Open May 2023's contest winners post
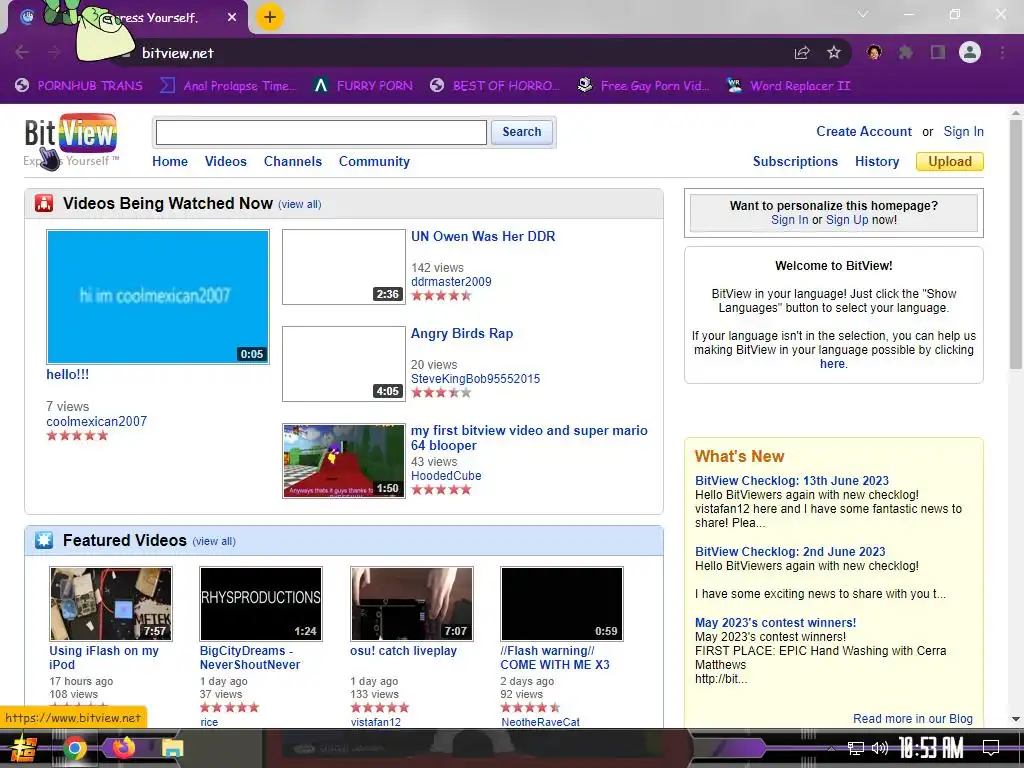The width and height of the screenshot is (1024, 768). click(x=775, y=623)
